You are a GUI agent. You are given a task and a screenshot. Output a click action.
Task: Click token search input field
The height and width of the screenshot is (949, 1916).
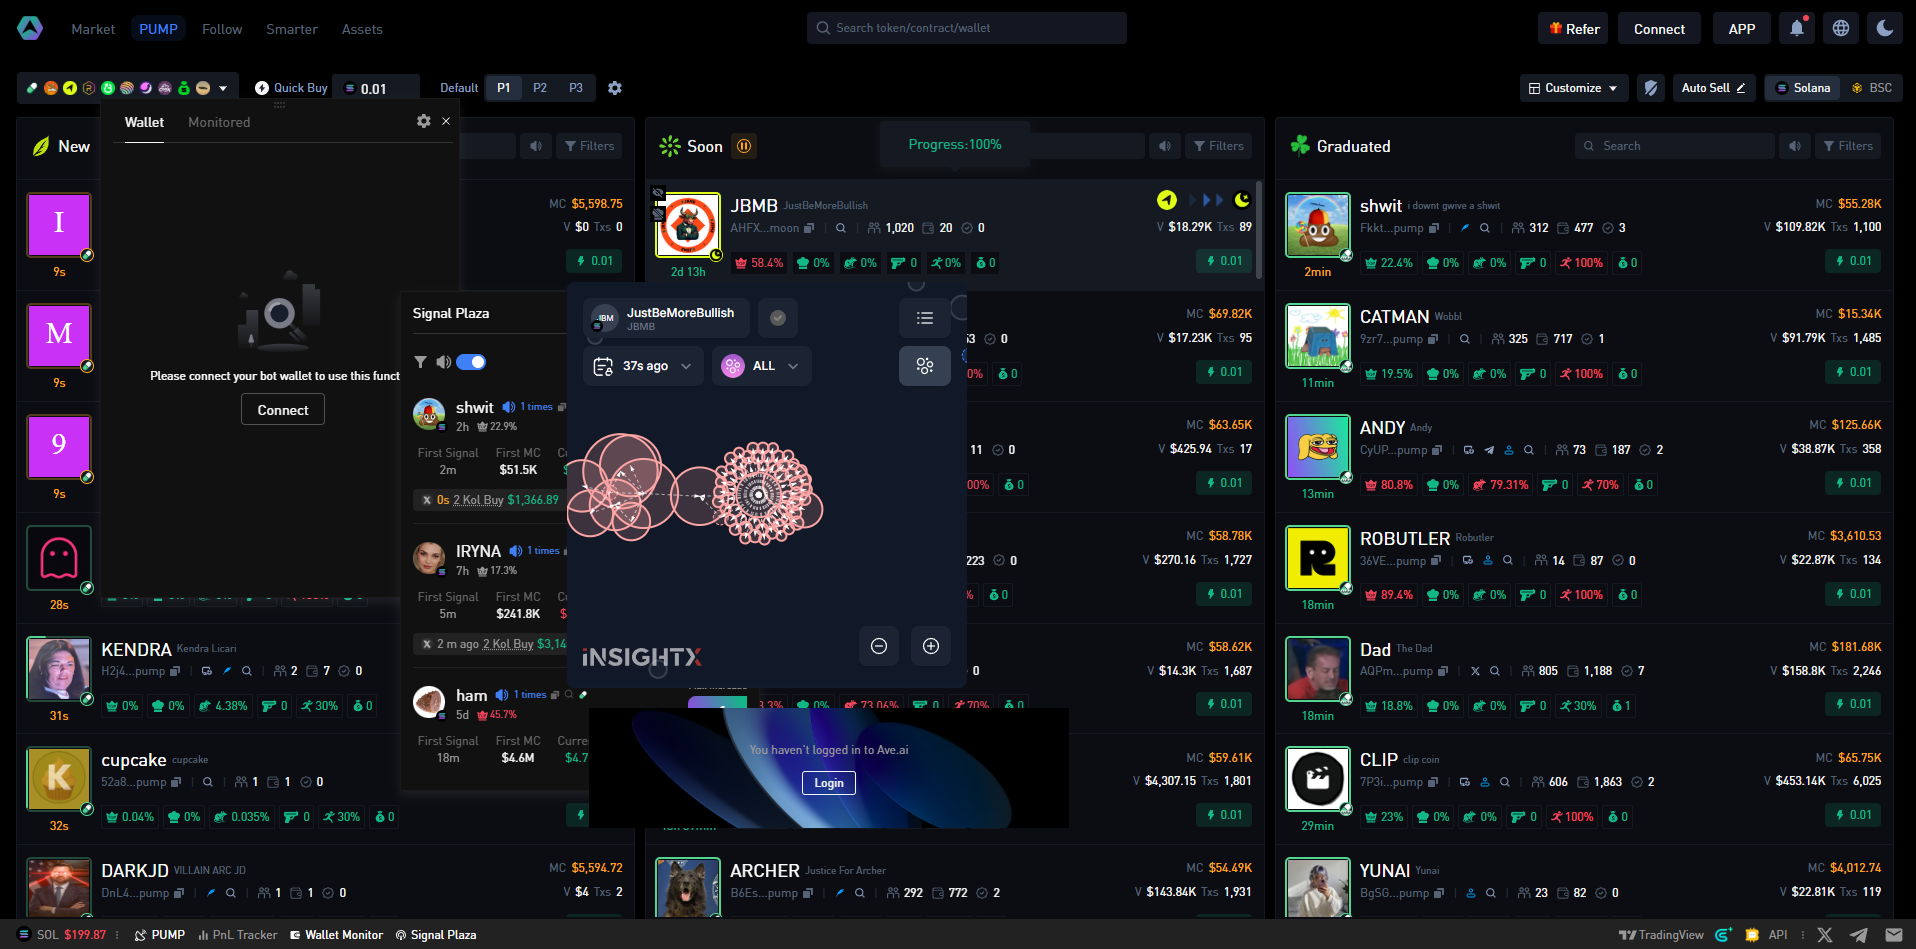coord(967,28)
